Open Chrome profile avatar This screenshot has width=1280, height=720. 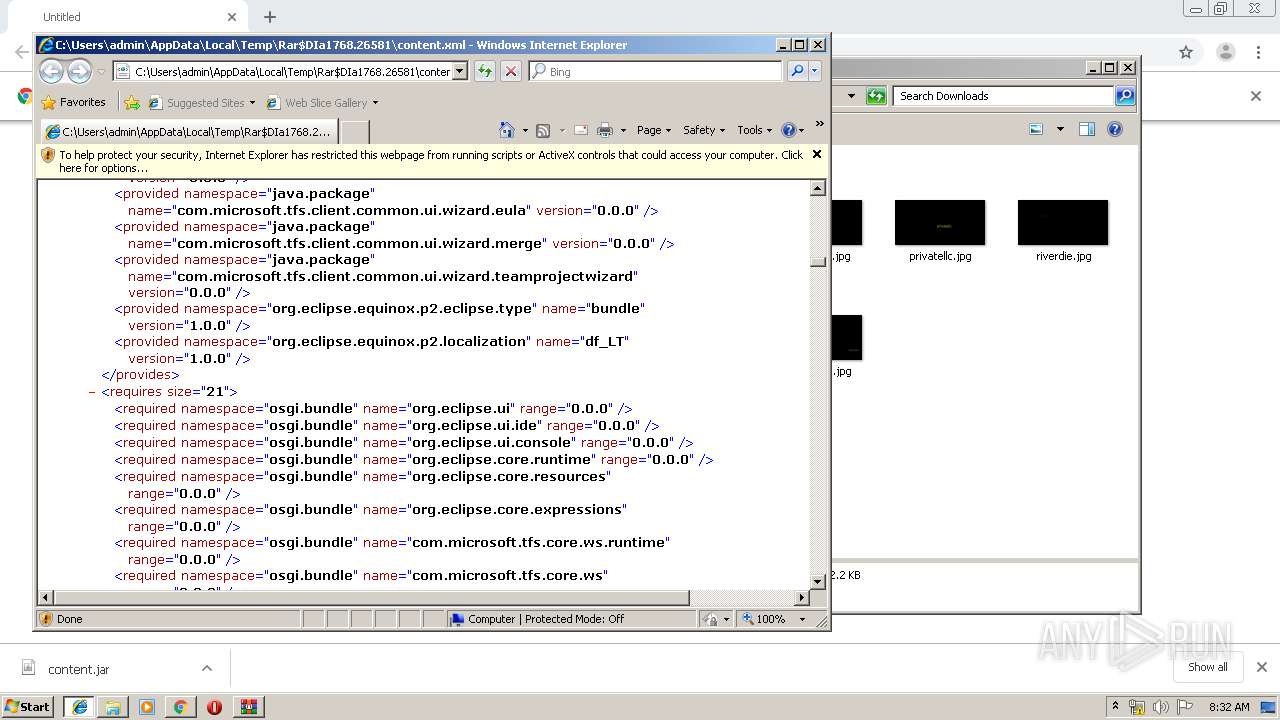1225,52
